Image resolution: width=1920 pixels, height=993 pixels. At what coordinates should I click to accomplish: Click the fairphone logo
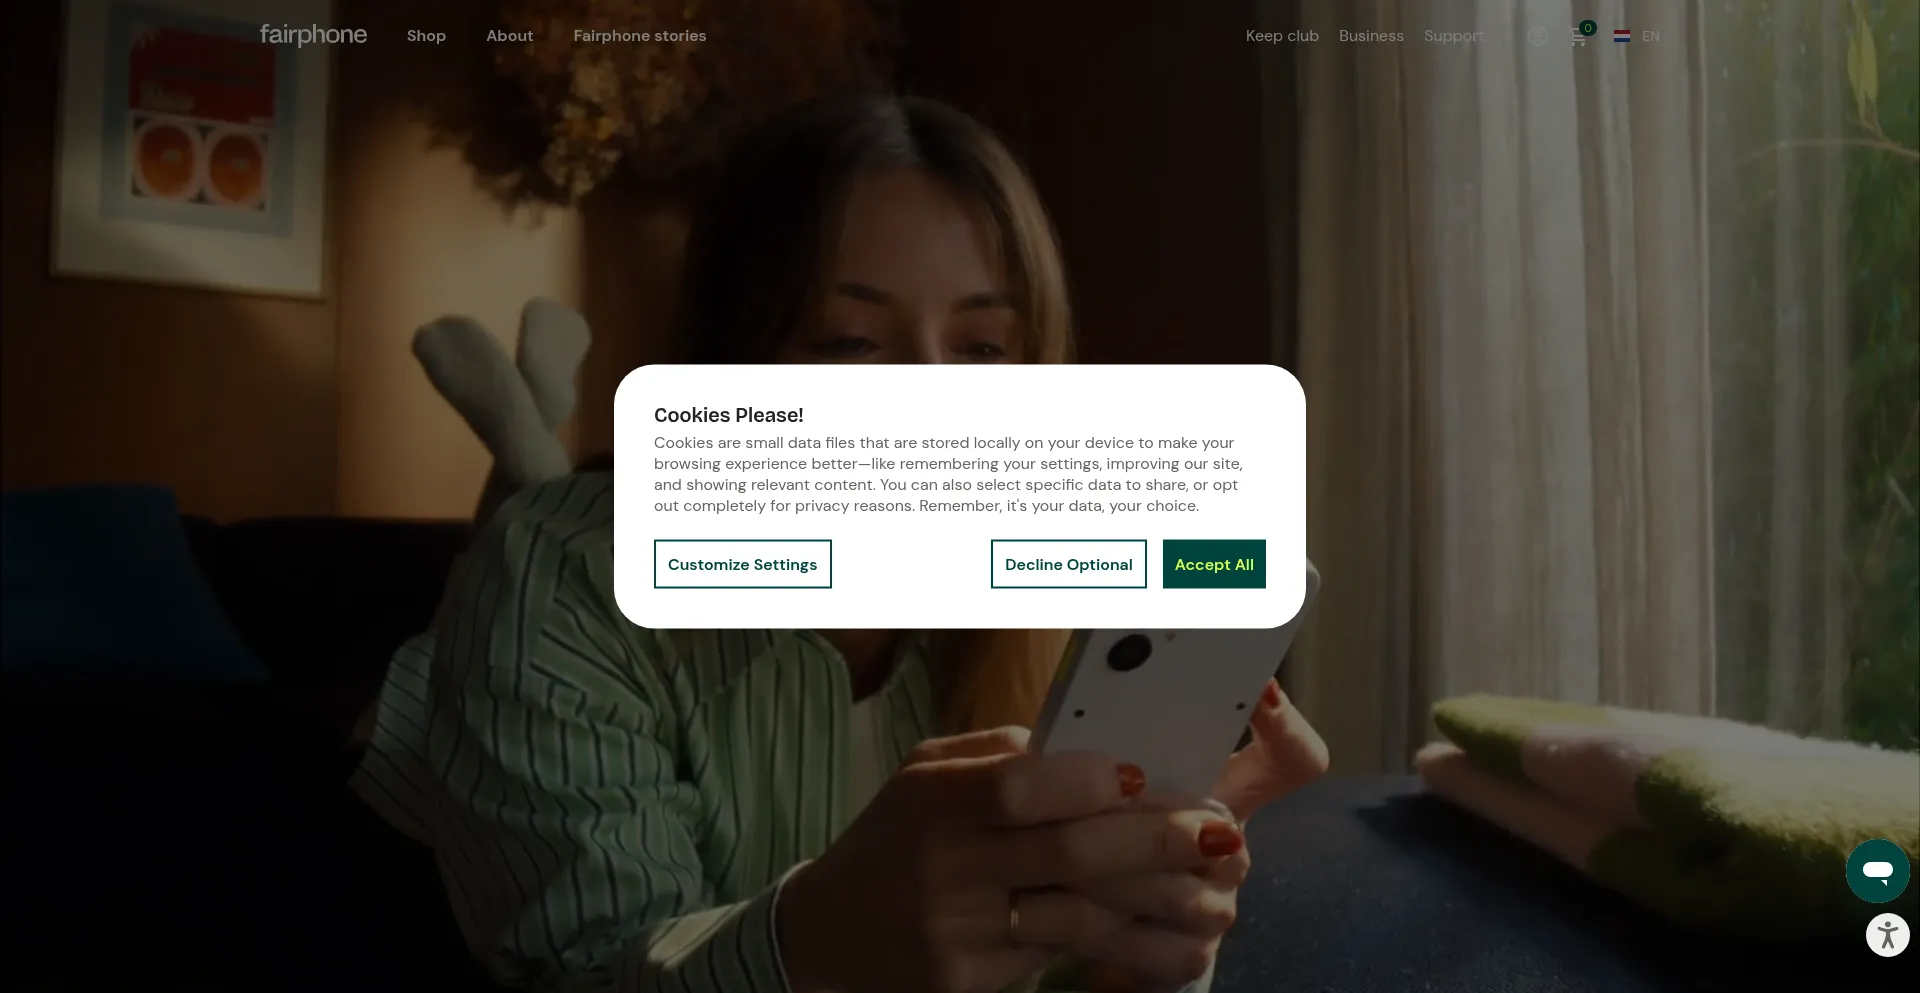click(x=313, y=35)
